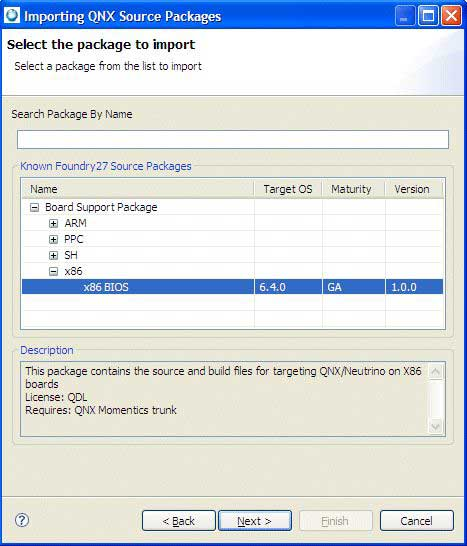The width and height of the screenshot is (467, 546).
Task: Maximize the Importing QNX Source Packages window
Action: (x=428, y=16)
